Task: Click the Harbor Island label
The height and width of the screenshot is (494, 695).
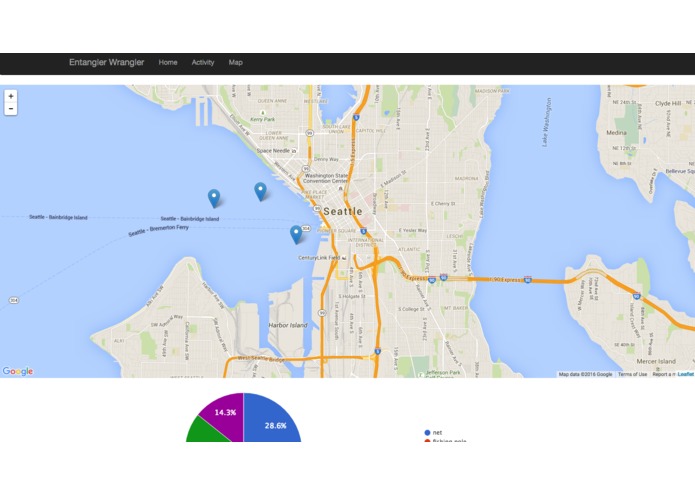Action: (x=288, y=325)
